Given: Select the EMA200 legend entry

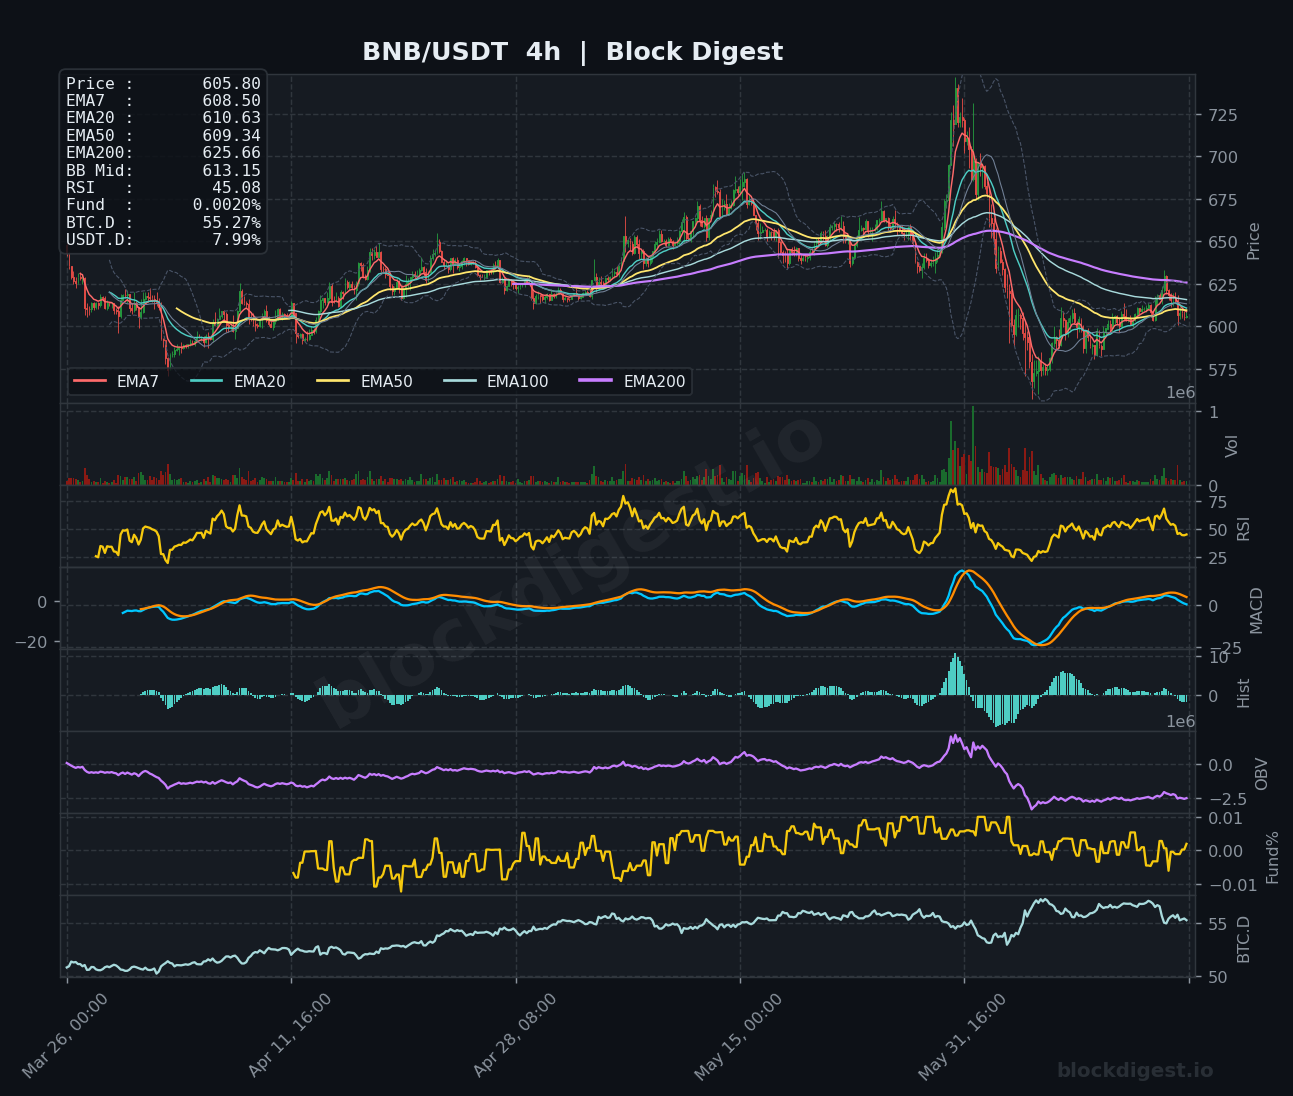Looking at the screenshot, I should [632, 381].
